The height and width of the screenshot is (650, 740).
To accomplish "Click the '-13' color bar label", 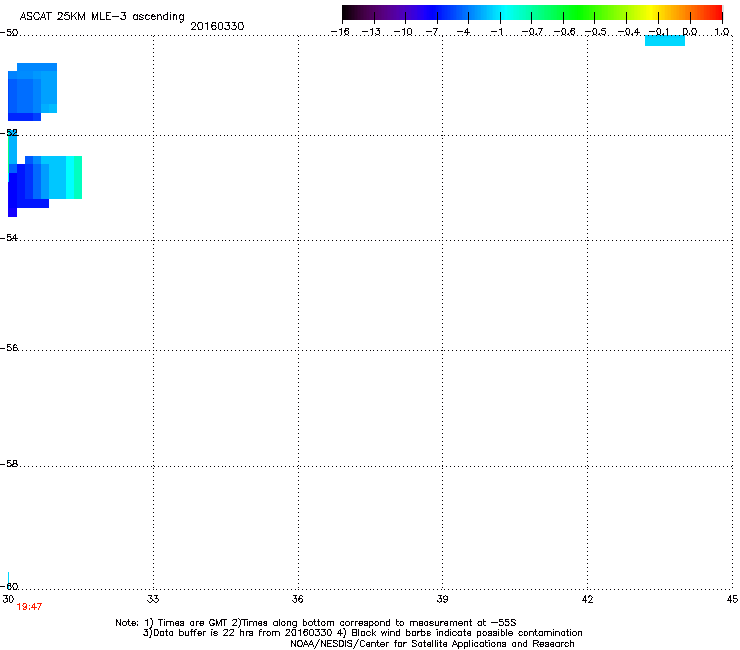I will tap(371, 32).
